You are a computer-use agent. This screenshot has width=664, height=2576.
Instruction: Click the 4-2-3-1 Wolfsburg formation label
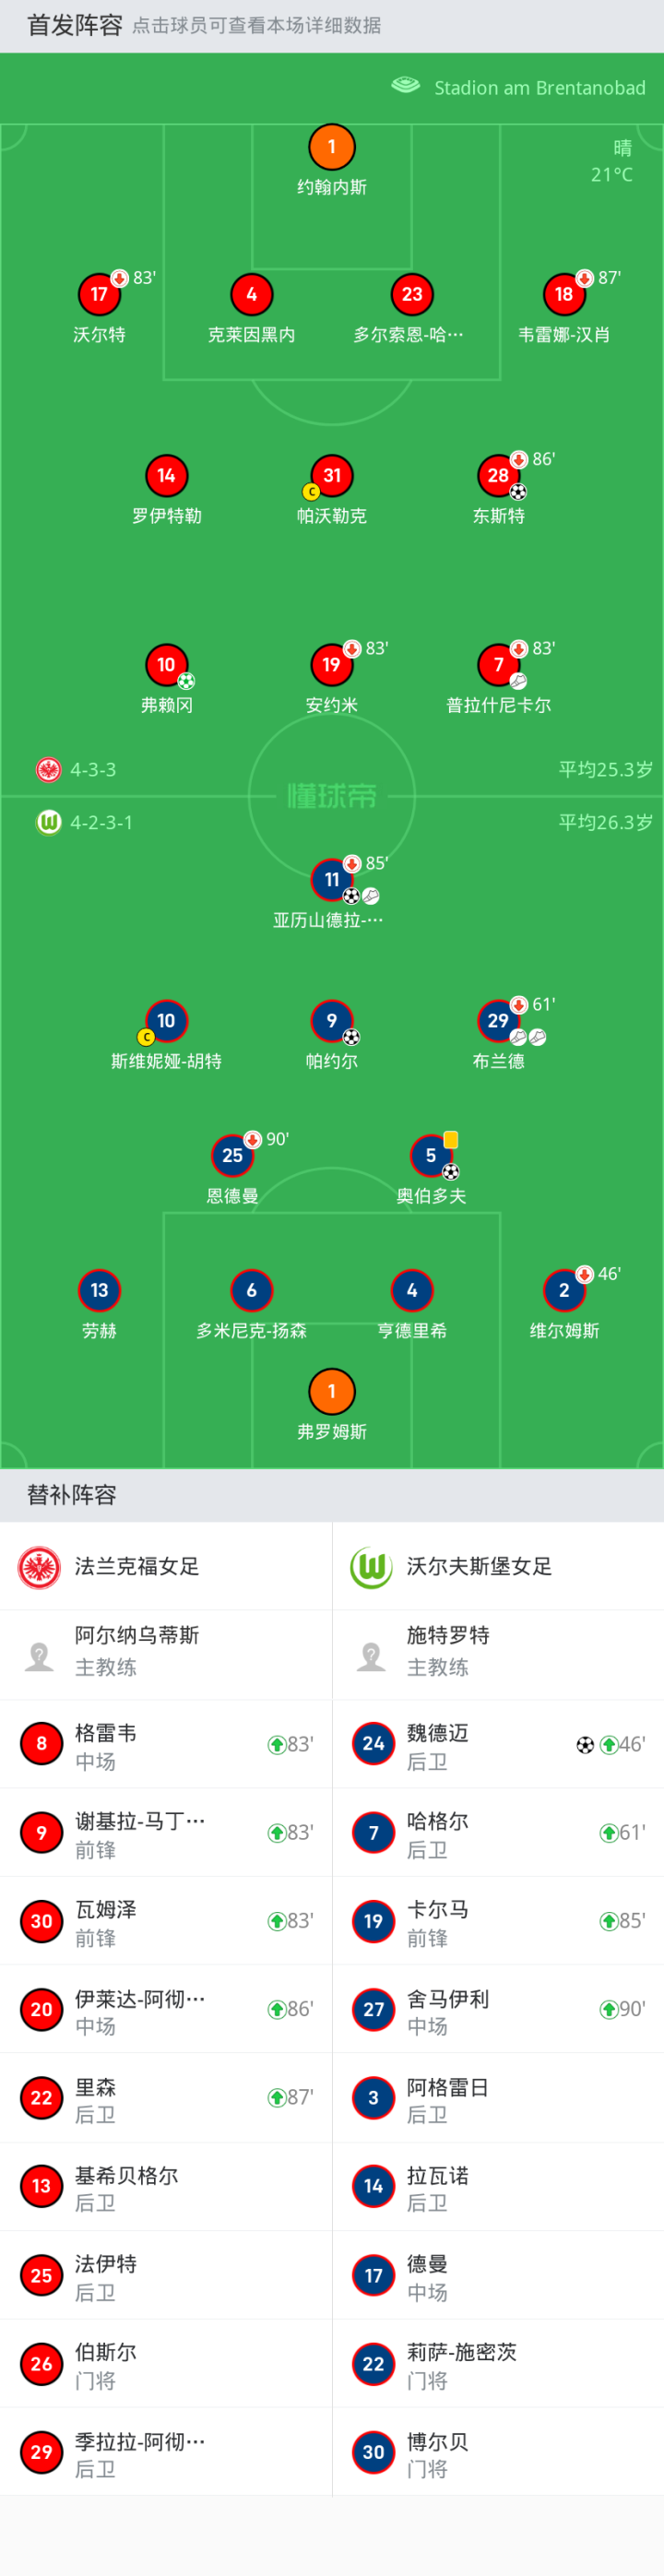pos(100,822)
